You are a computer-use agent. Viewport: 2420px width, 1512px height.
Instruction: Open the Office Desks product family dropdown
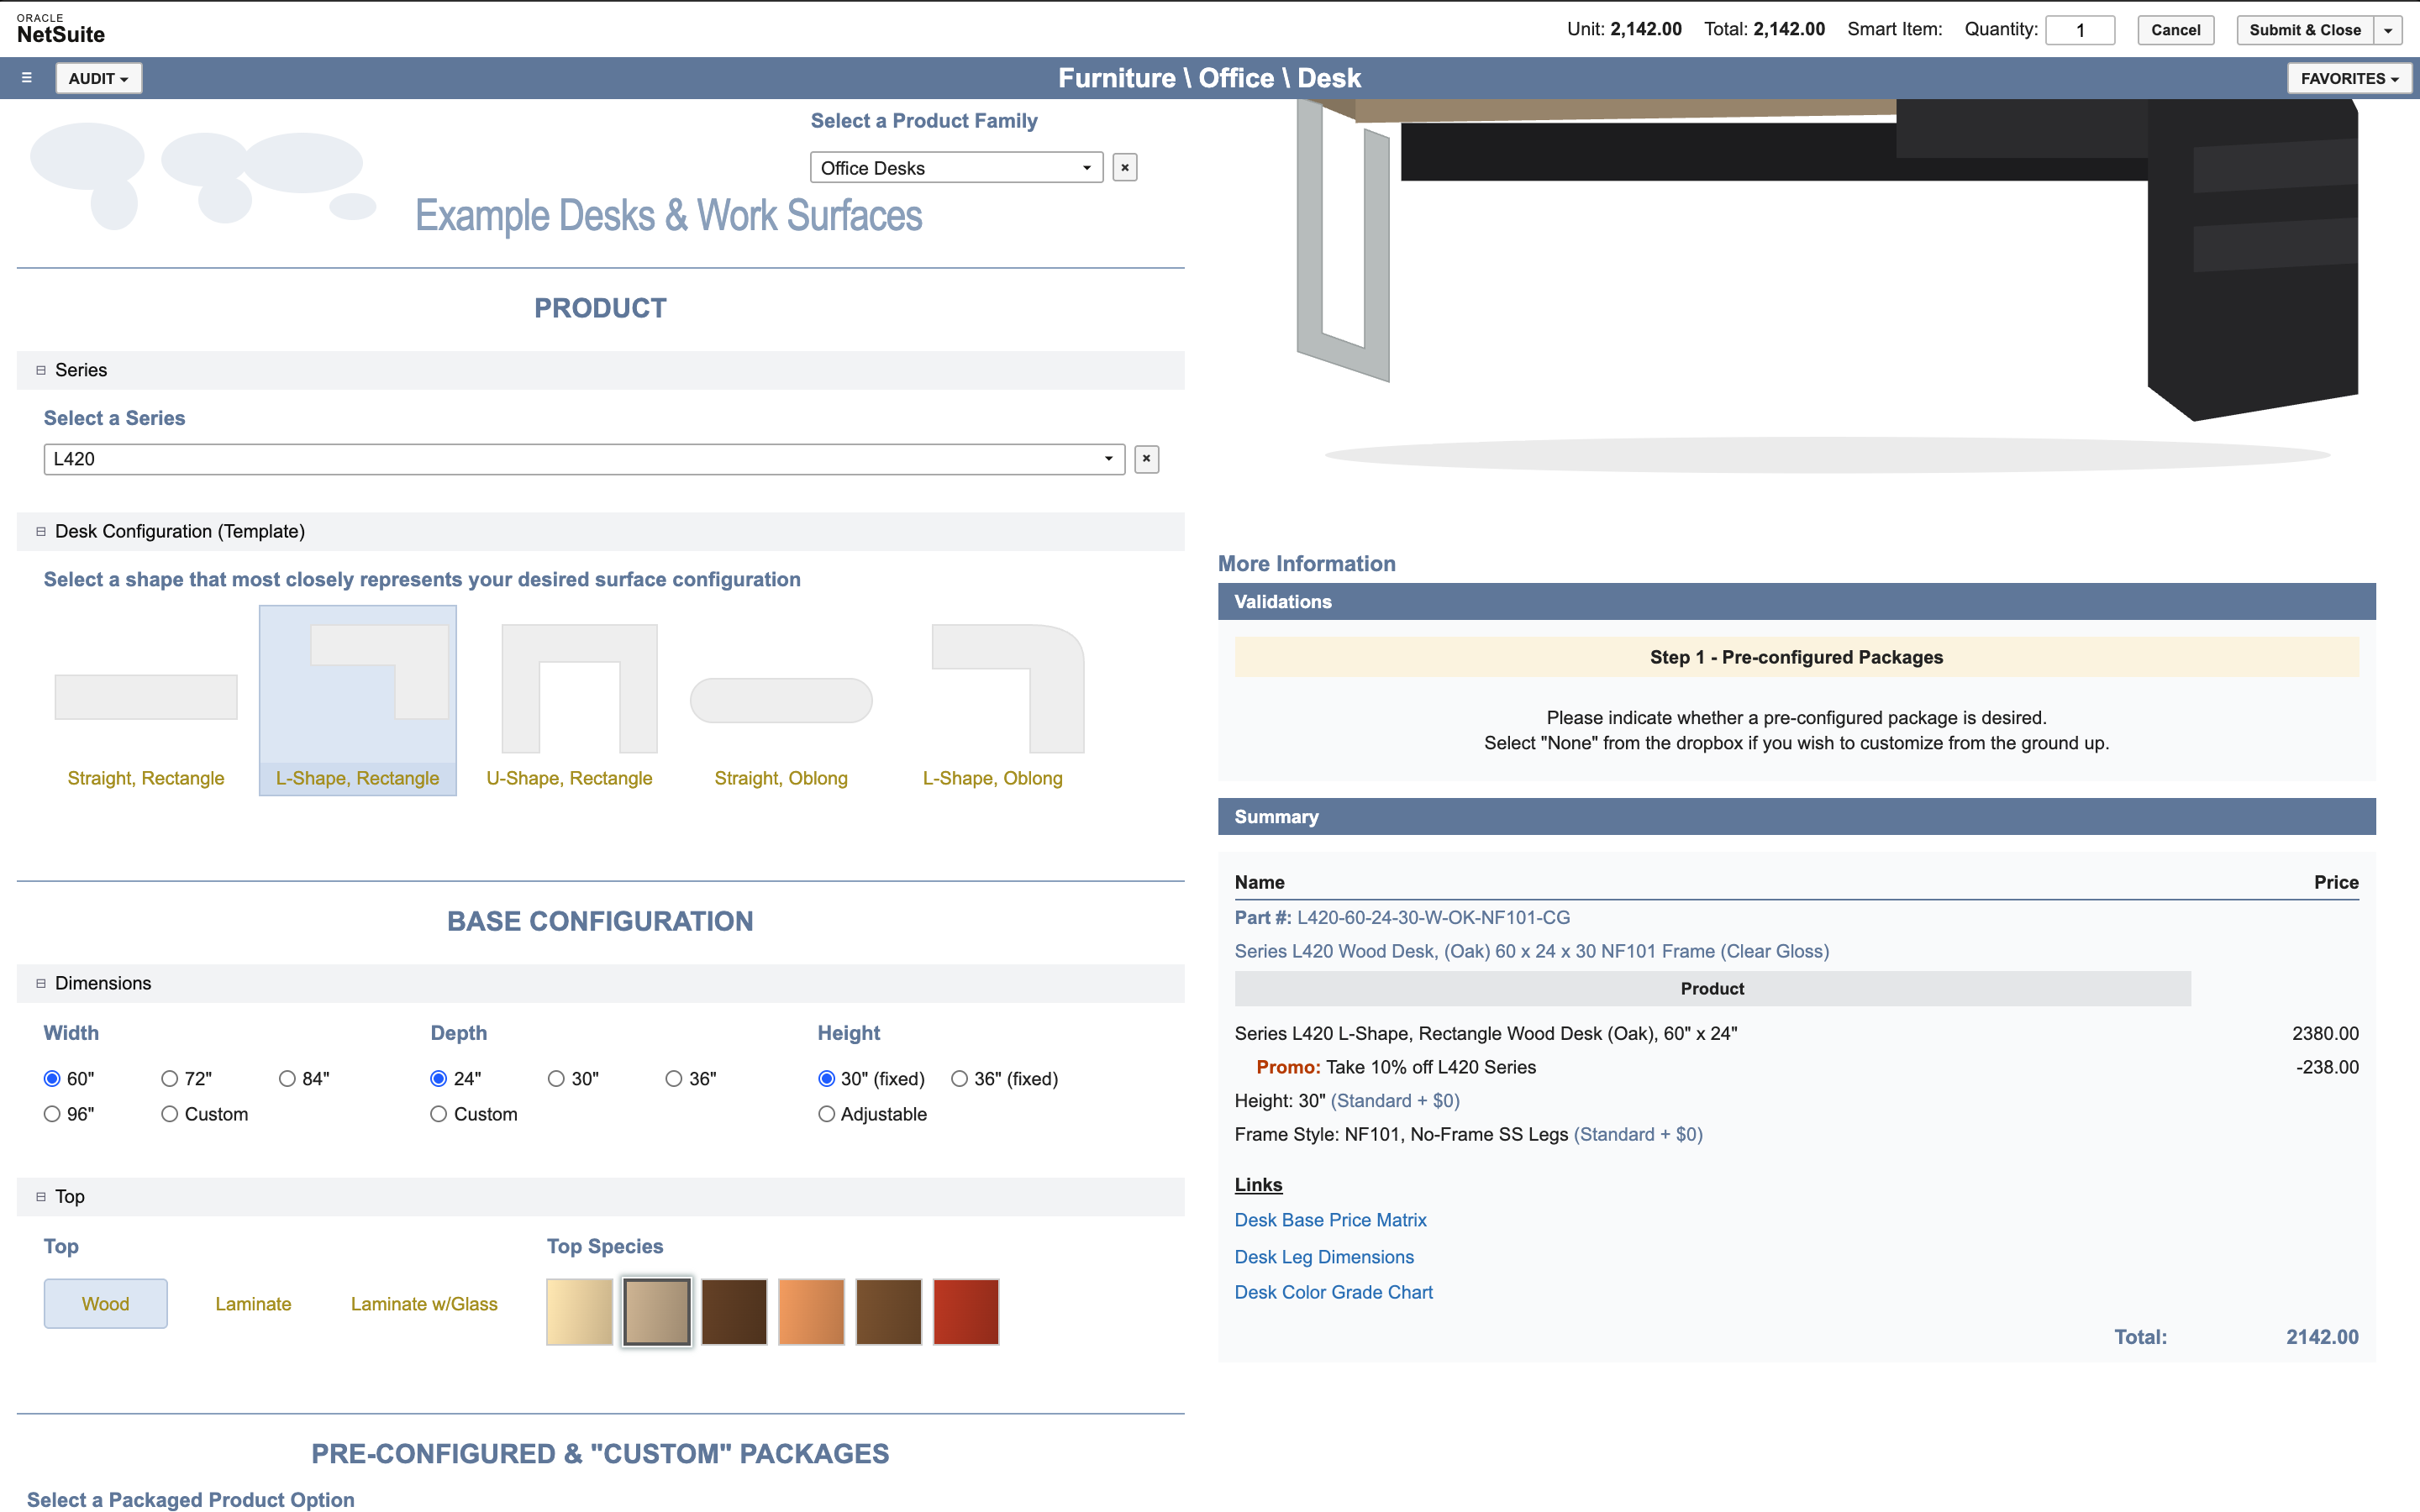coord(956,168)
